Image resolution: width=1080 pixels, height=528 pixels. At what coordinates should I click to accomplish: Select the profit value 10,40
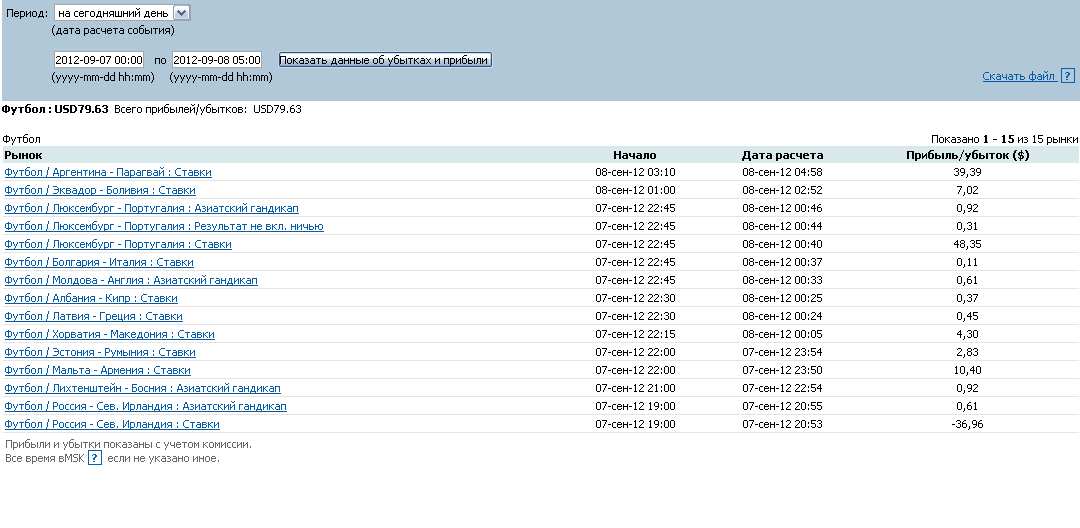click(x=968, y=370)
